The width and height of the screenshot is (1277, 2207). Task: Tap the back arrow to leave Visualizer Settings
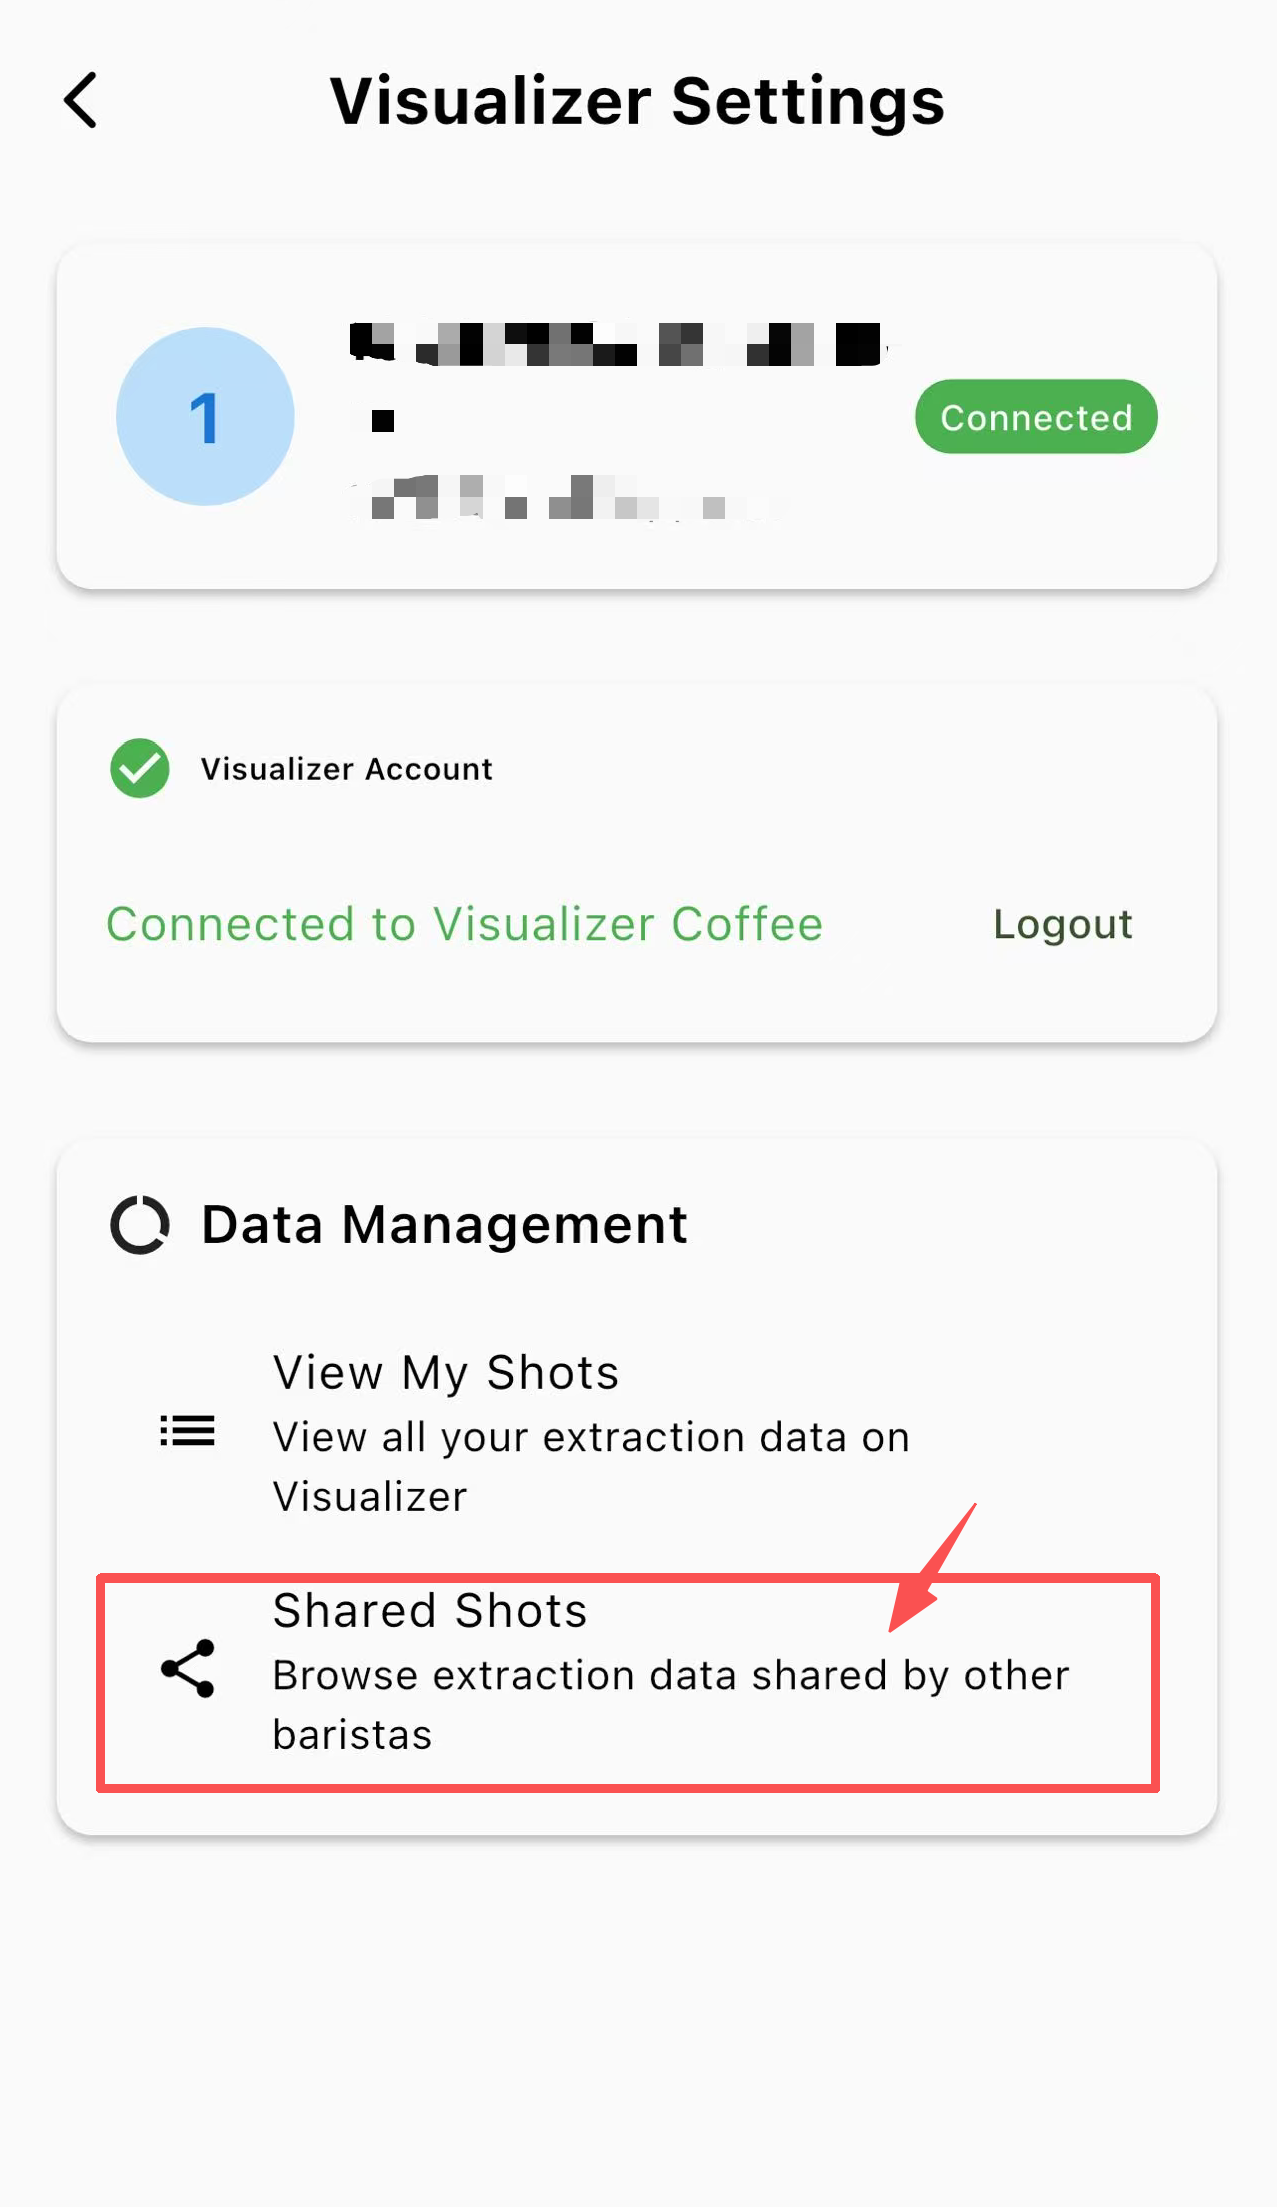click(x=80, y=100)
